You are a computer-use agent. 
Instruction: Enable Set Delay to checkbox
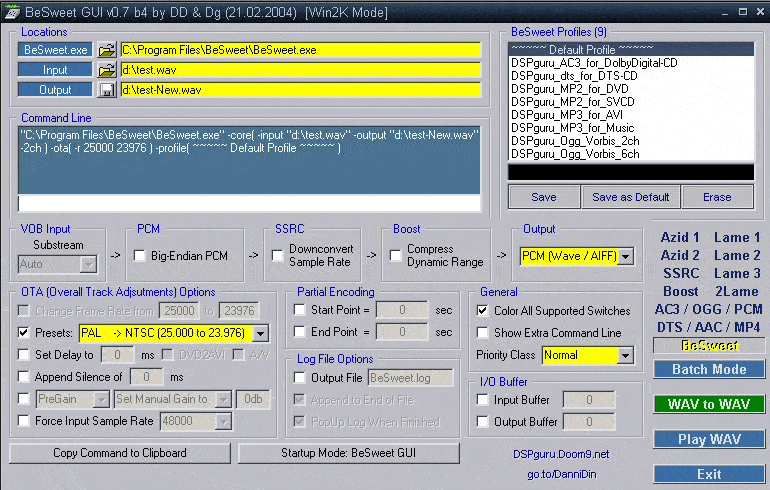[23, 354]
